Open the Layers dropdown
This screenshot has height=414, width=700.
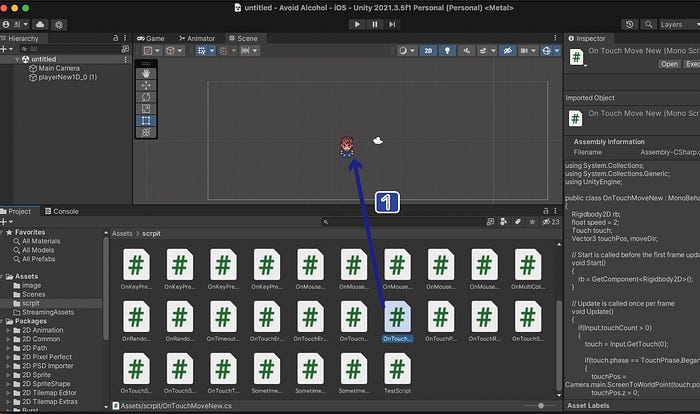680,25
